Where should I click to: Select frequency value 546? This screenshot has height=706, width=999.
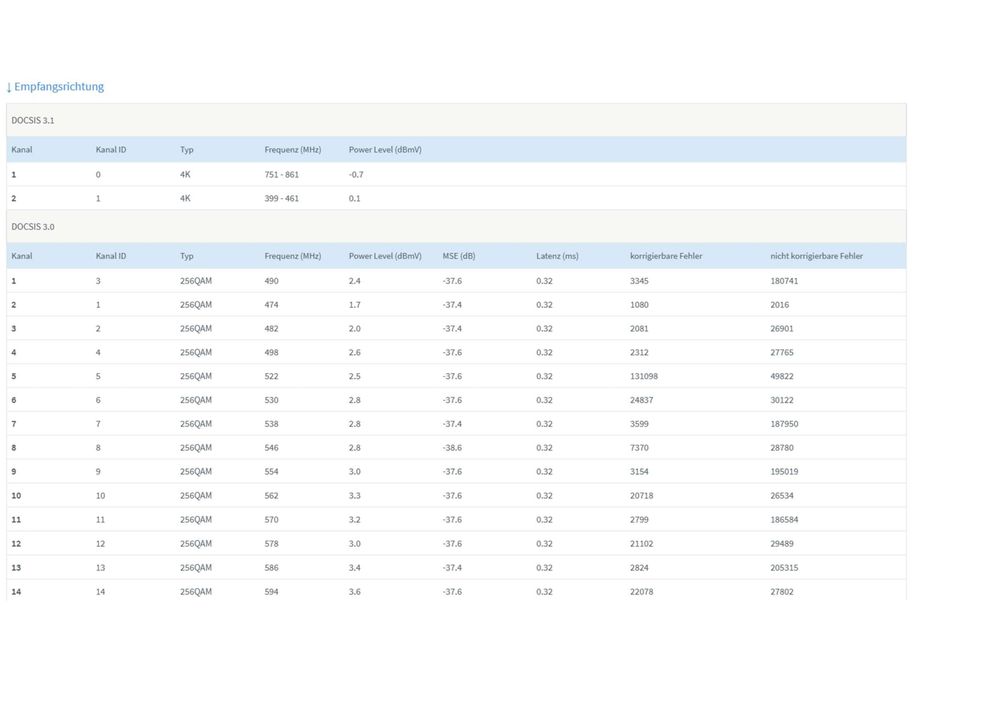coord(271,448)
